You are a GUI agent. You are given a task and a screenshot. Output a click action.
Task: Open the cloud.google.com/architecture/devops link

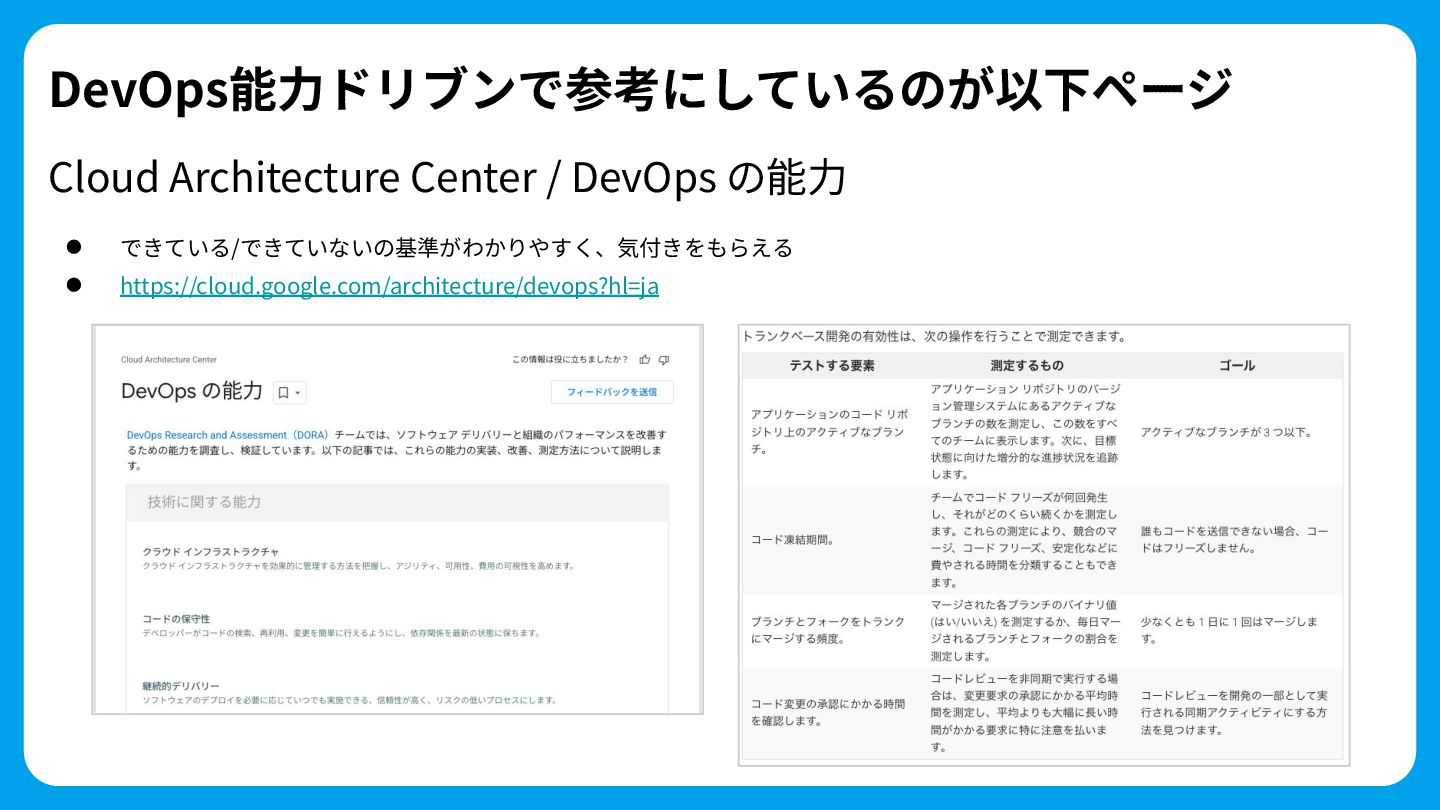389,285
